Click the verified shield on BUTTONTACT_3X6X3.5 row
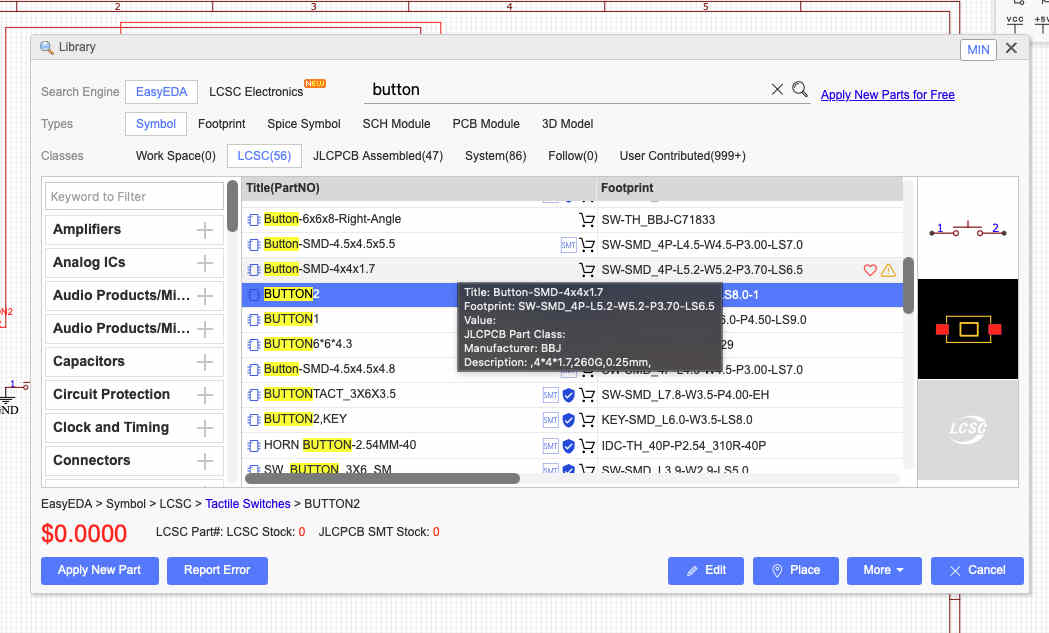The image size is (1049, 633). click(x=569, y=395)
